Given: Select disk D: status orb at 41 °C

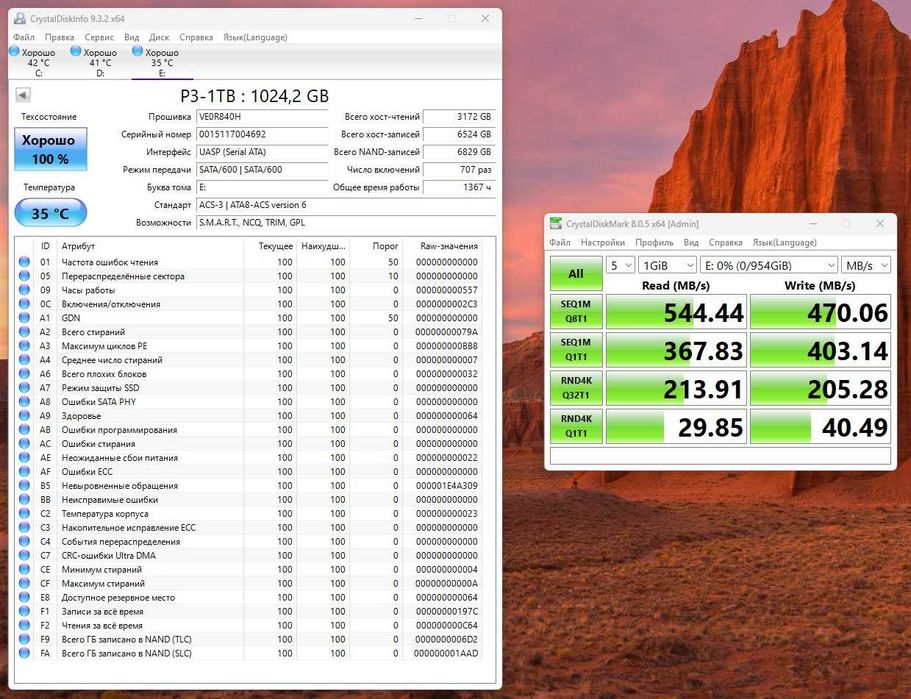Looking at the screenshot, I should pos(76,51).
